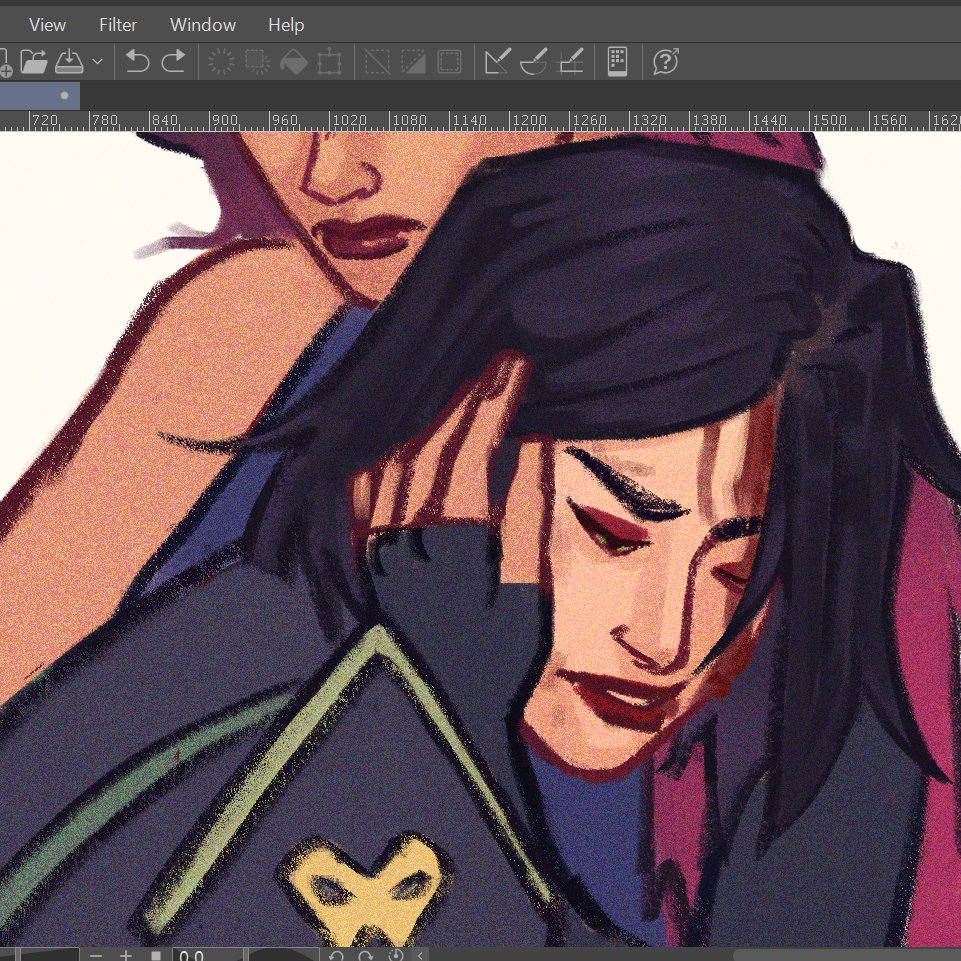Viewport: 961px width, 961px height.
Task: Click the Scale/Rotate transform icon
Action: click(330, 62)
